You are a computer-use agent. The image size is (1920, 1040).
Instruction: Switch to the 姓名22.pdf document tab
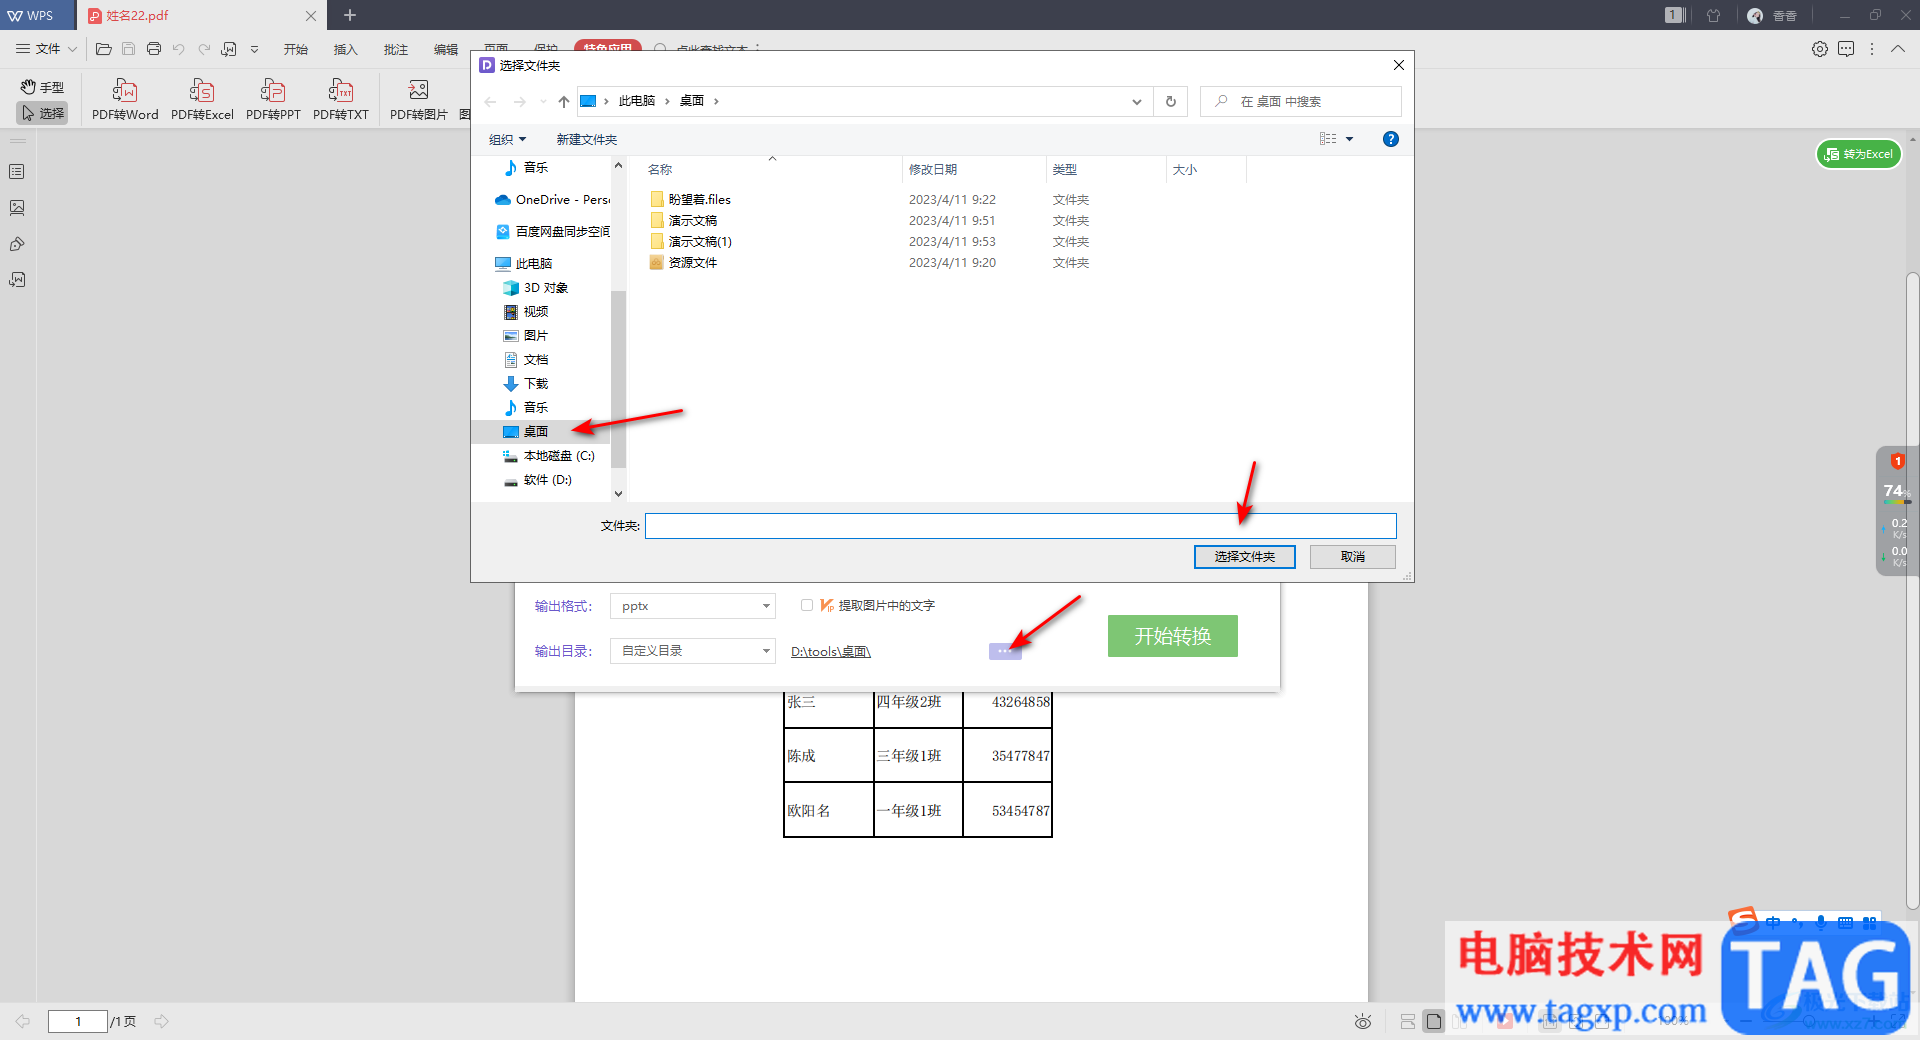pos(200,15)
